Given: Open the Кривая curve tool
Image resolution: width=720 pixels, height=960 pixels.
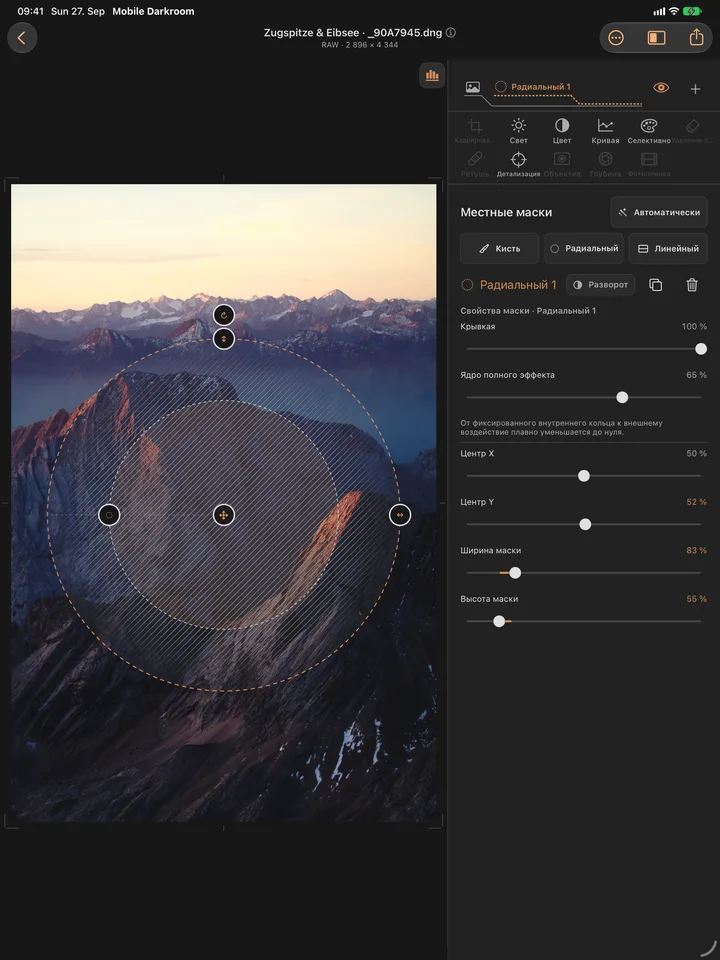Looking at the screenshot, I should 606,131.
